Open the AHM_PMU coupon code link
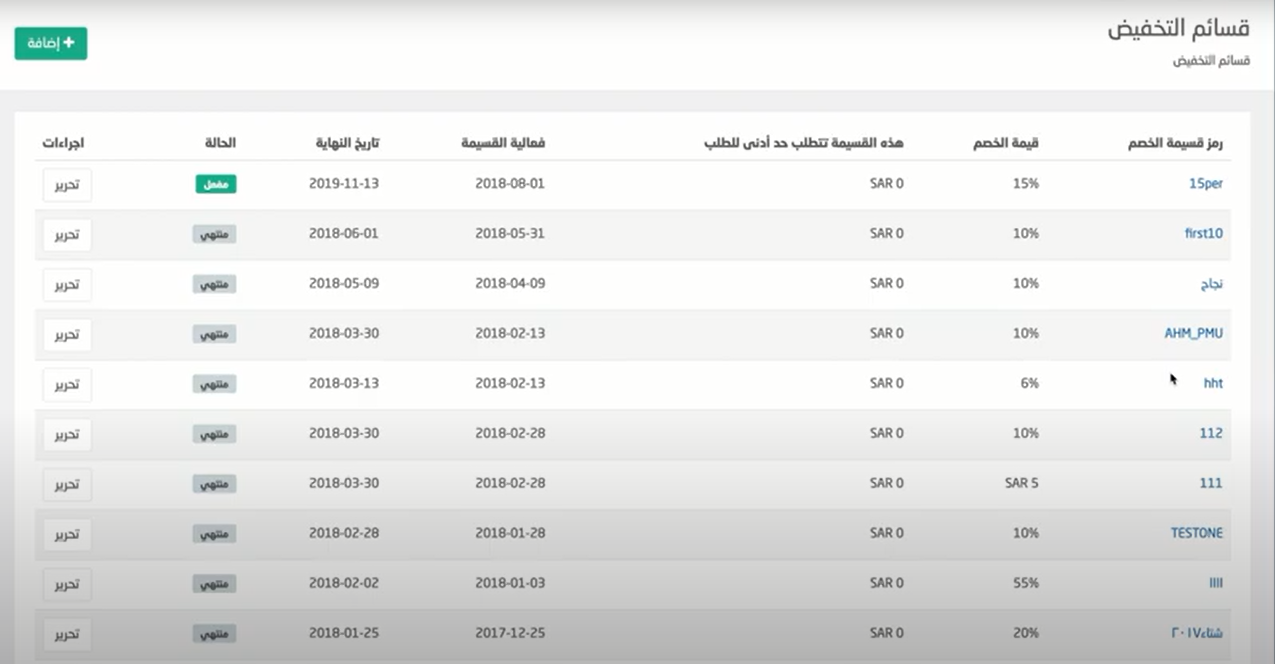The width and height of the screenshot is (1275, 664). [1194, 334]
